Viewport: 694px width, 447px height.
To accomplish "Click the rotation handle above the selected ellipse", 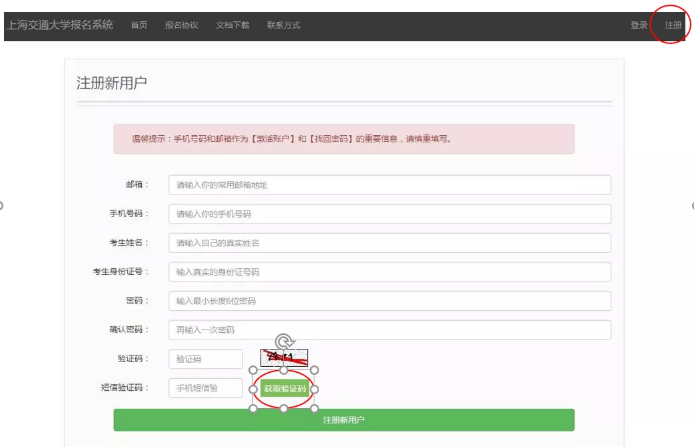I will [x=283, y=342].
